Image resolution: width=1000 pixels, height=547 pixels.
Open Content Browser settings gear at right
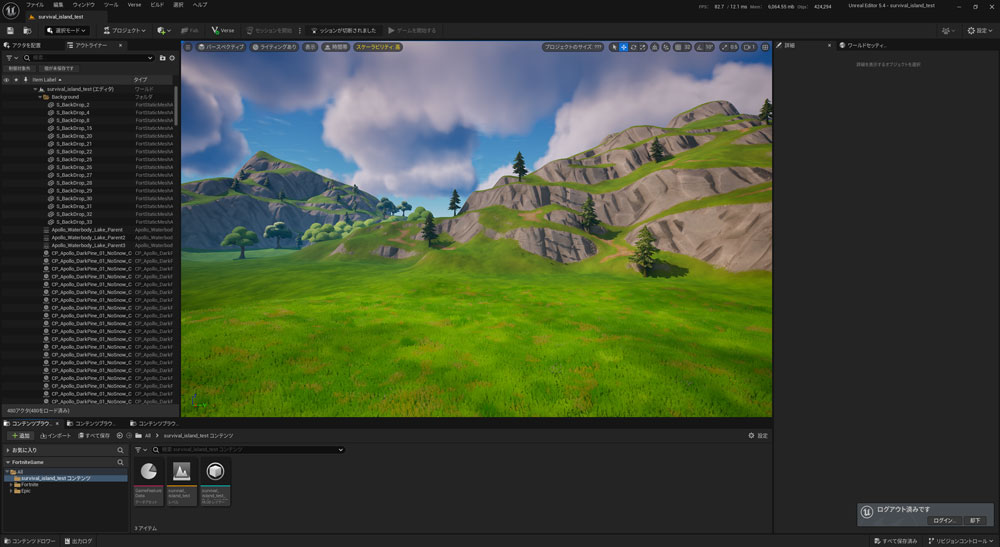[758, 436]
